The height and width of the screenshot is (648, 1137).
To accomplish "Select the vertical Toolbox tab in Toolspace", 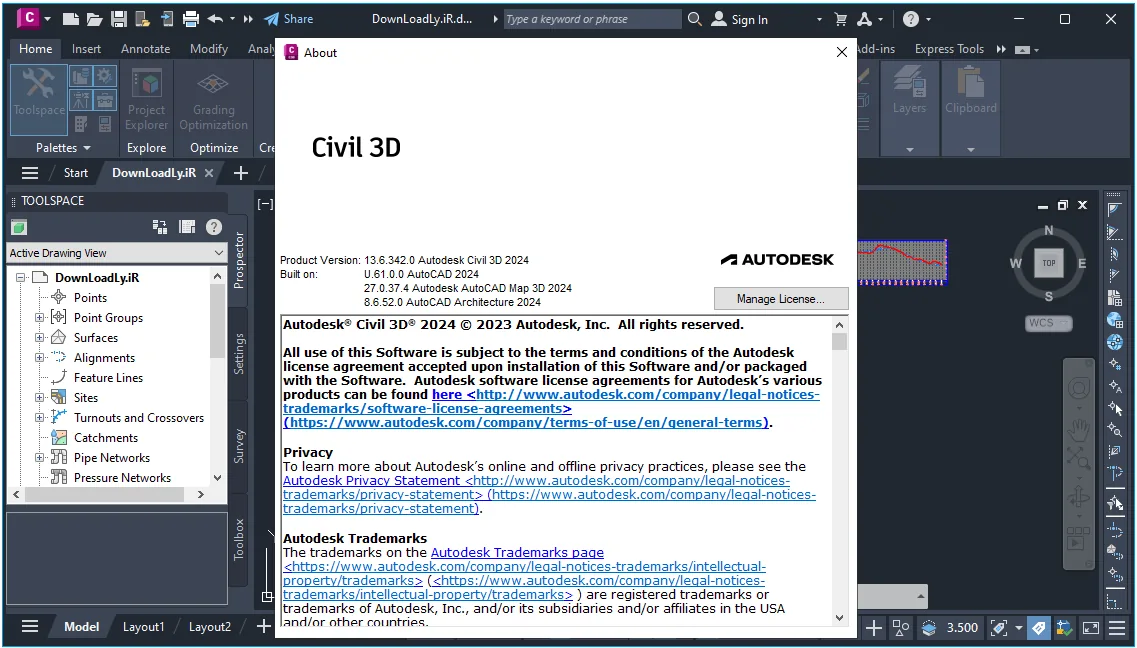I will point(239,539).
